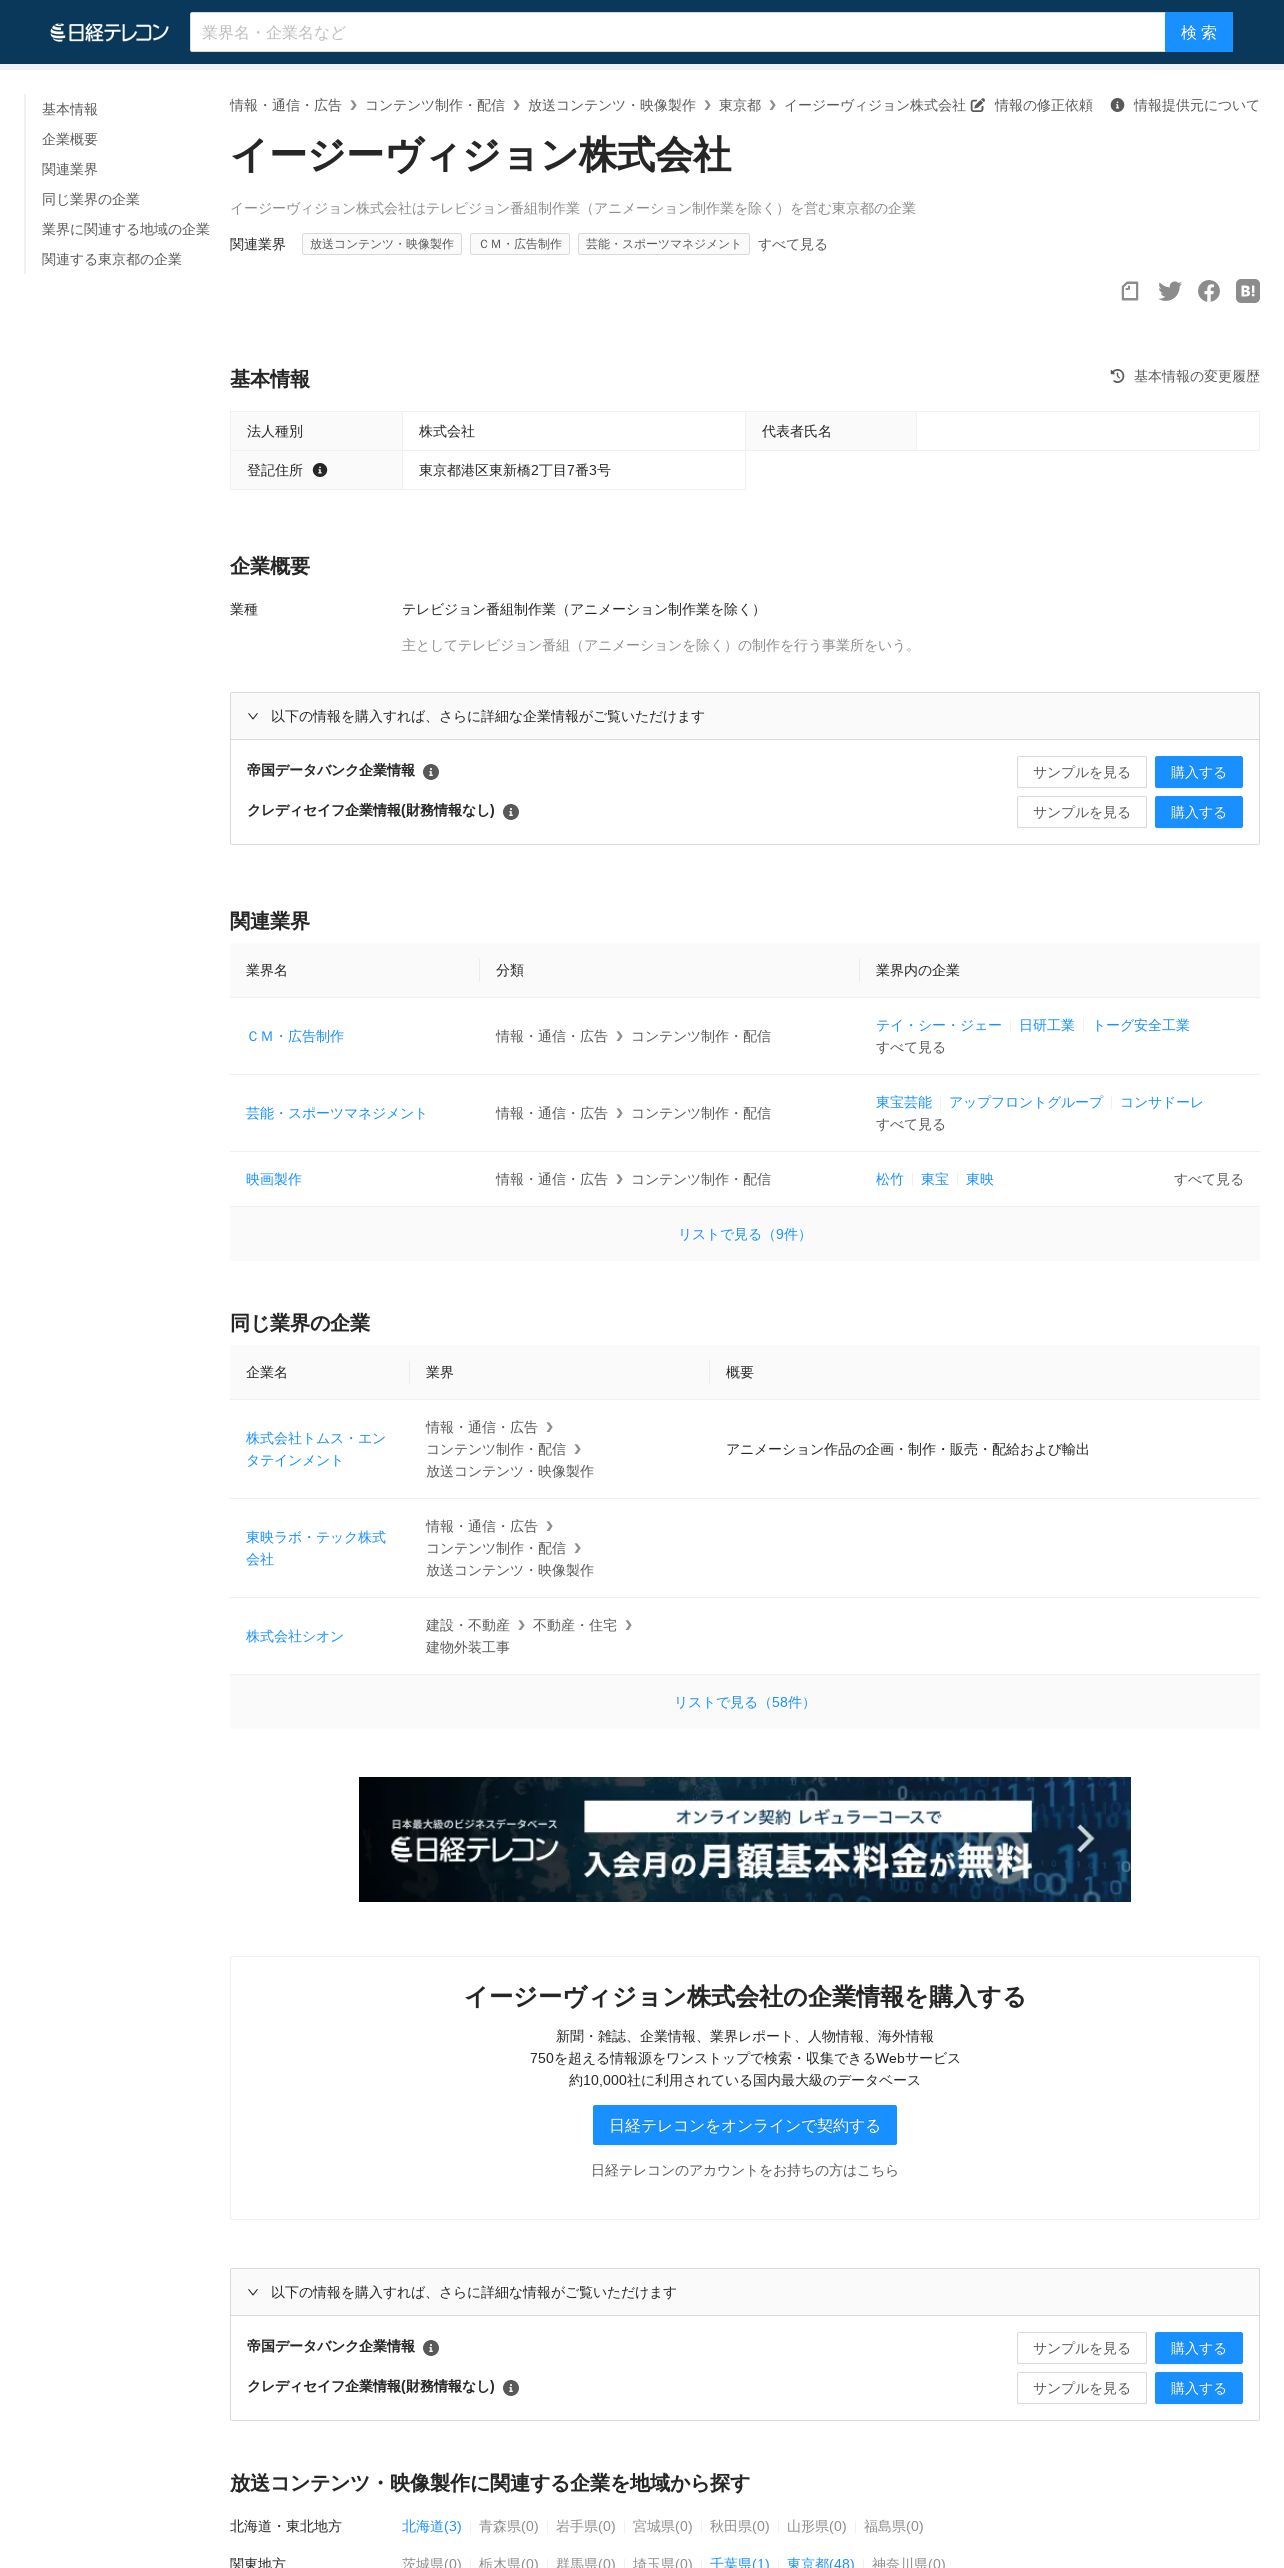Open 東映 company link
Screen dimensions: 1284x2568
point(980,1179)
